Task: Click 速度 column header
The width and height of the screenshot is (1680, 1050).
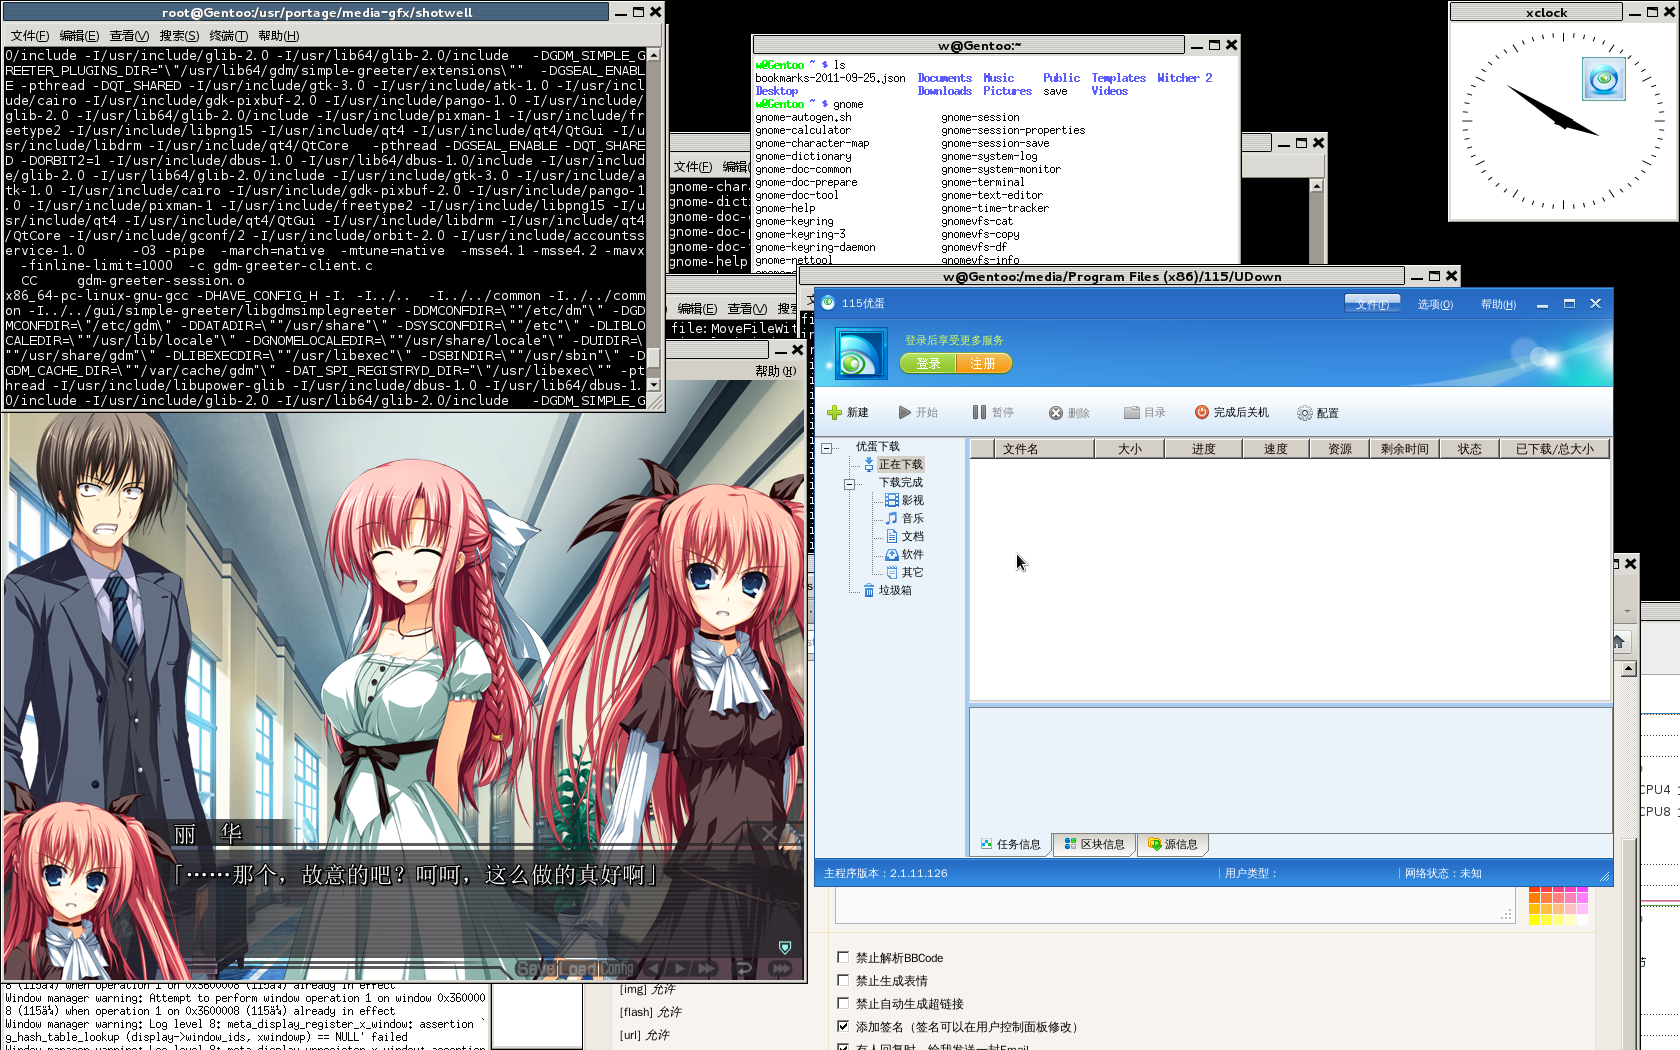Action: point(1276,449)
